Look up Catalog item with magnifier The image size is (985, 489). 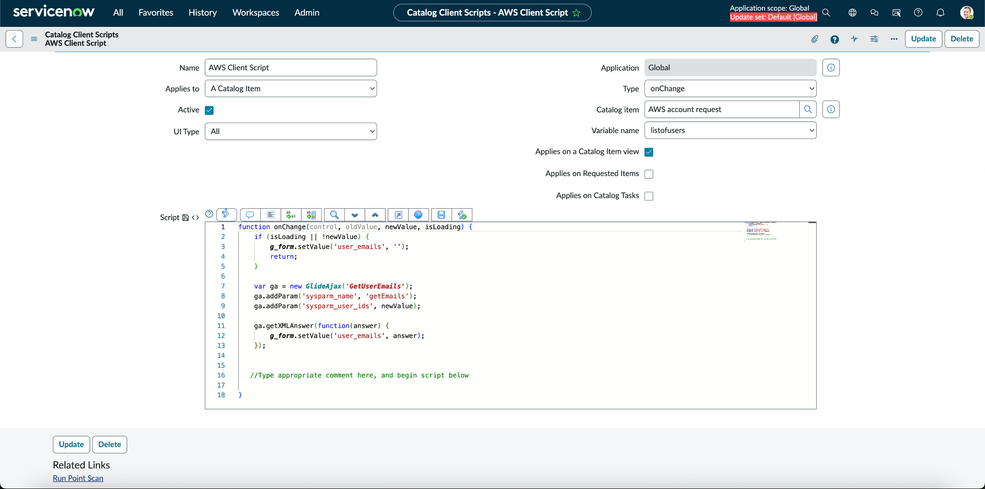[x=808, y=109]
